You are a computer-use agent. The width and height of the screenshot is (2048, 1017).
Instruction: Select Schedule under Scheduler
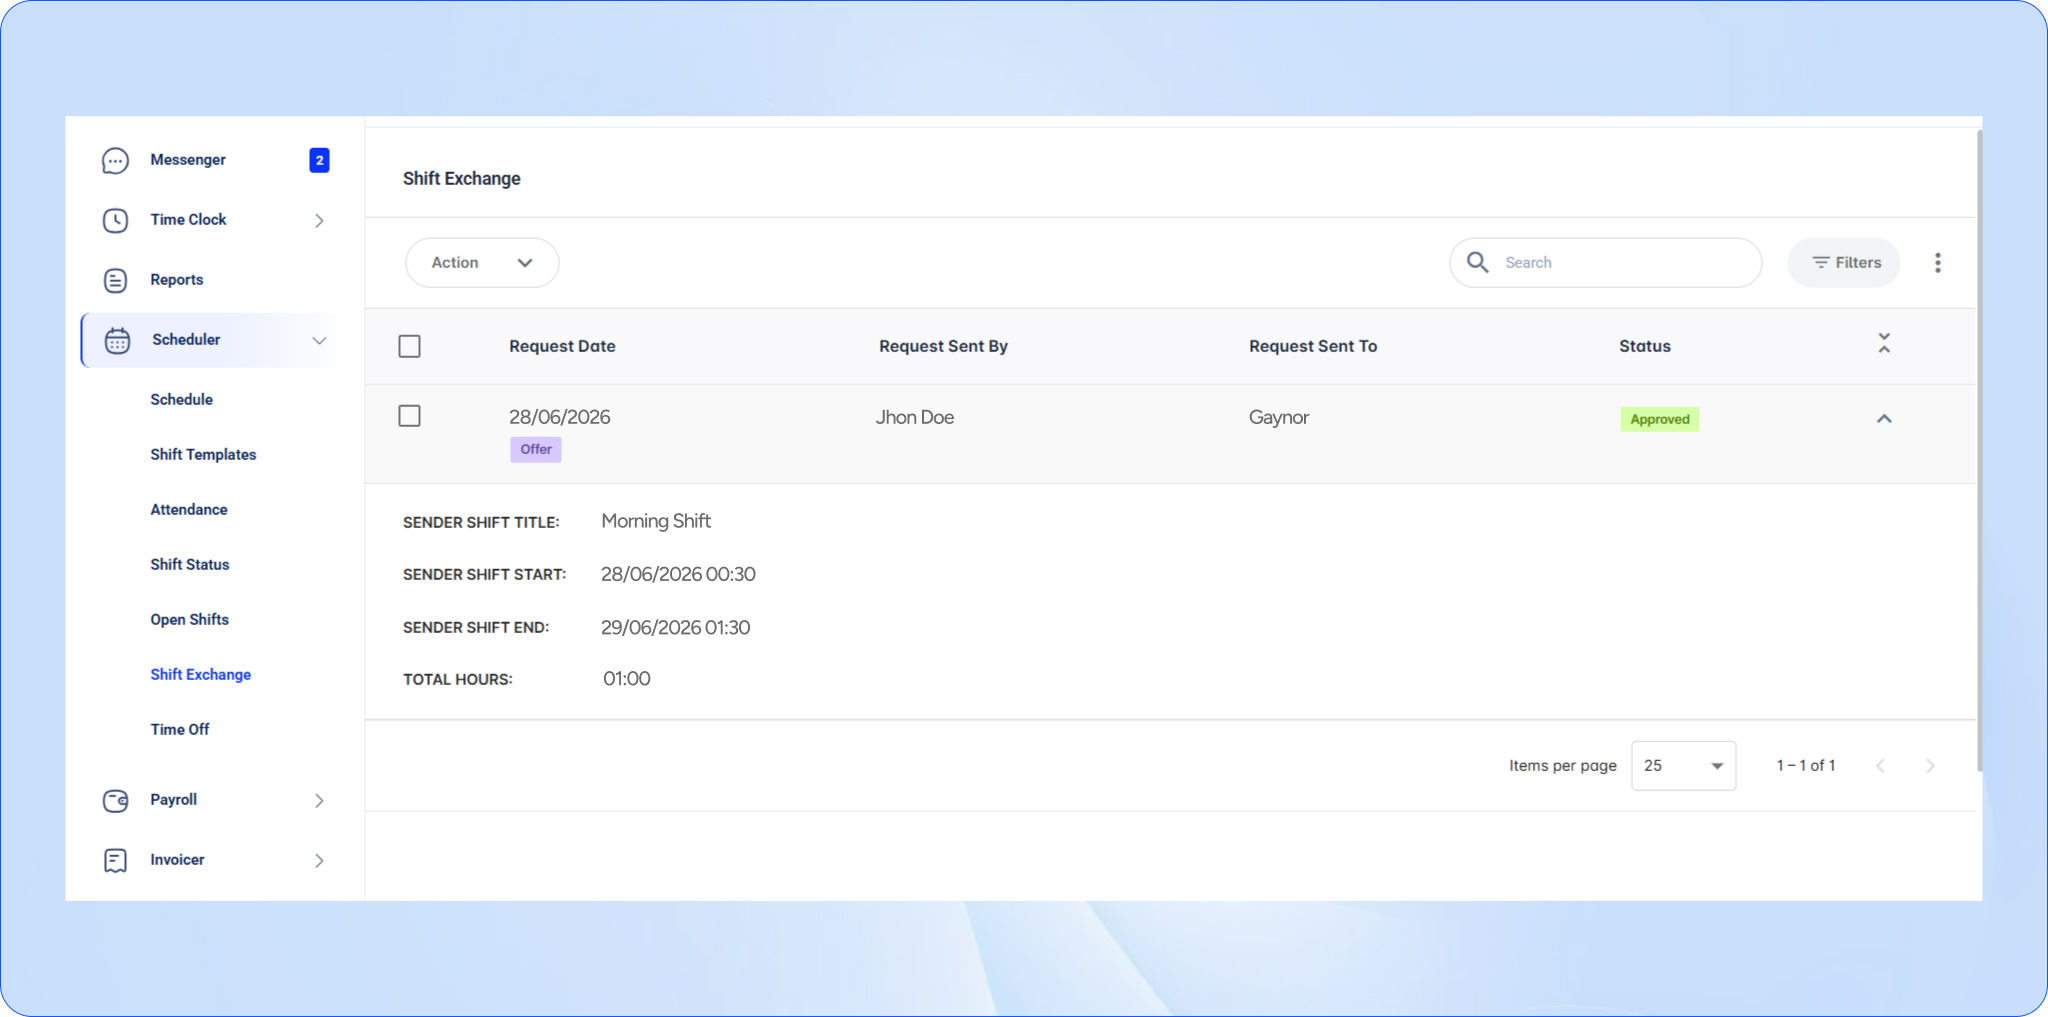point(181,399)
